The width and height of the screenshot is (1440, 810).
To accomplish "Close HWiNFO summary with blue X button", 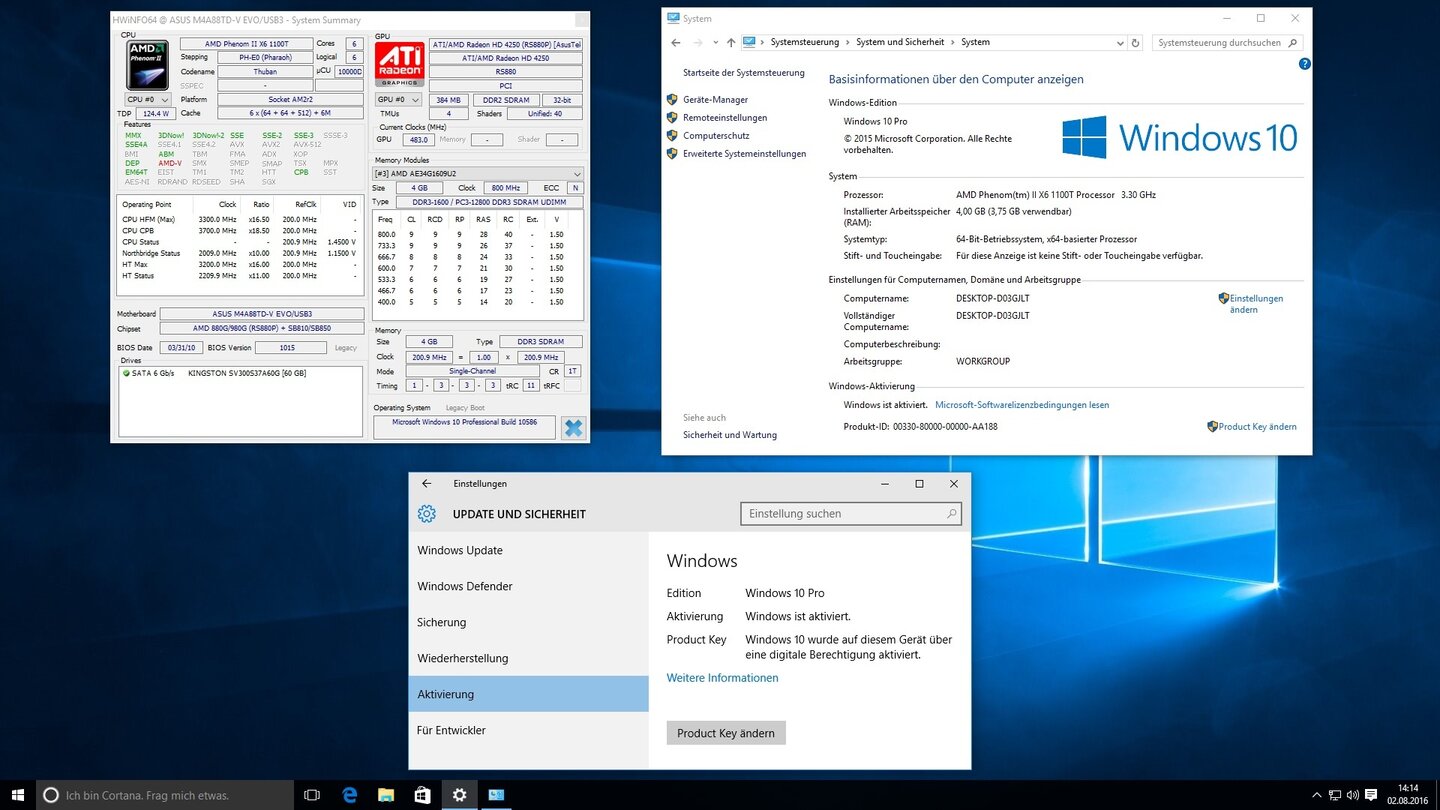I will pyautogui.click(x=573, y=428).
